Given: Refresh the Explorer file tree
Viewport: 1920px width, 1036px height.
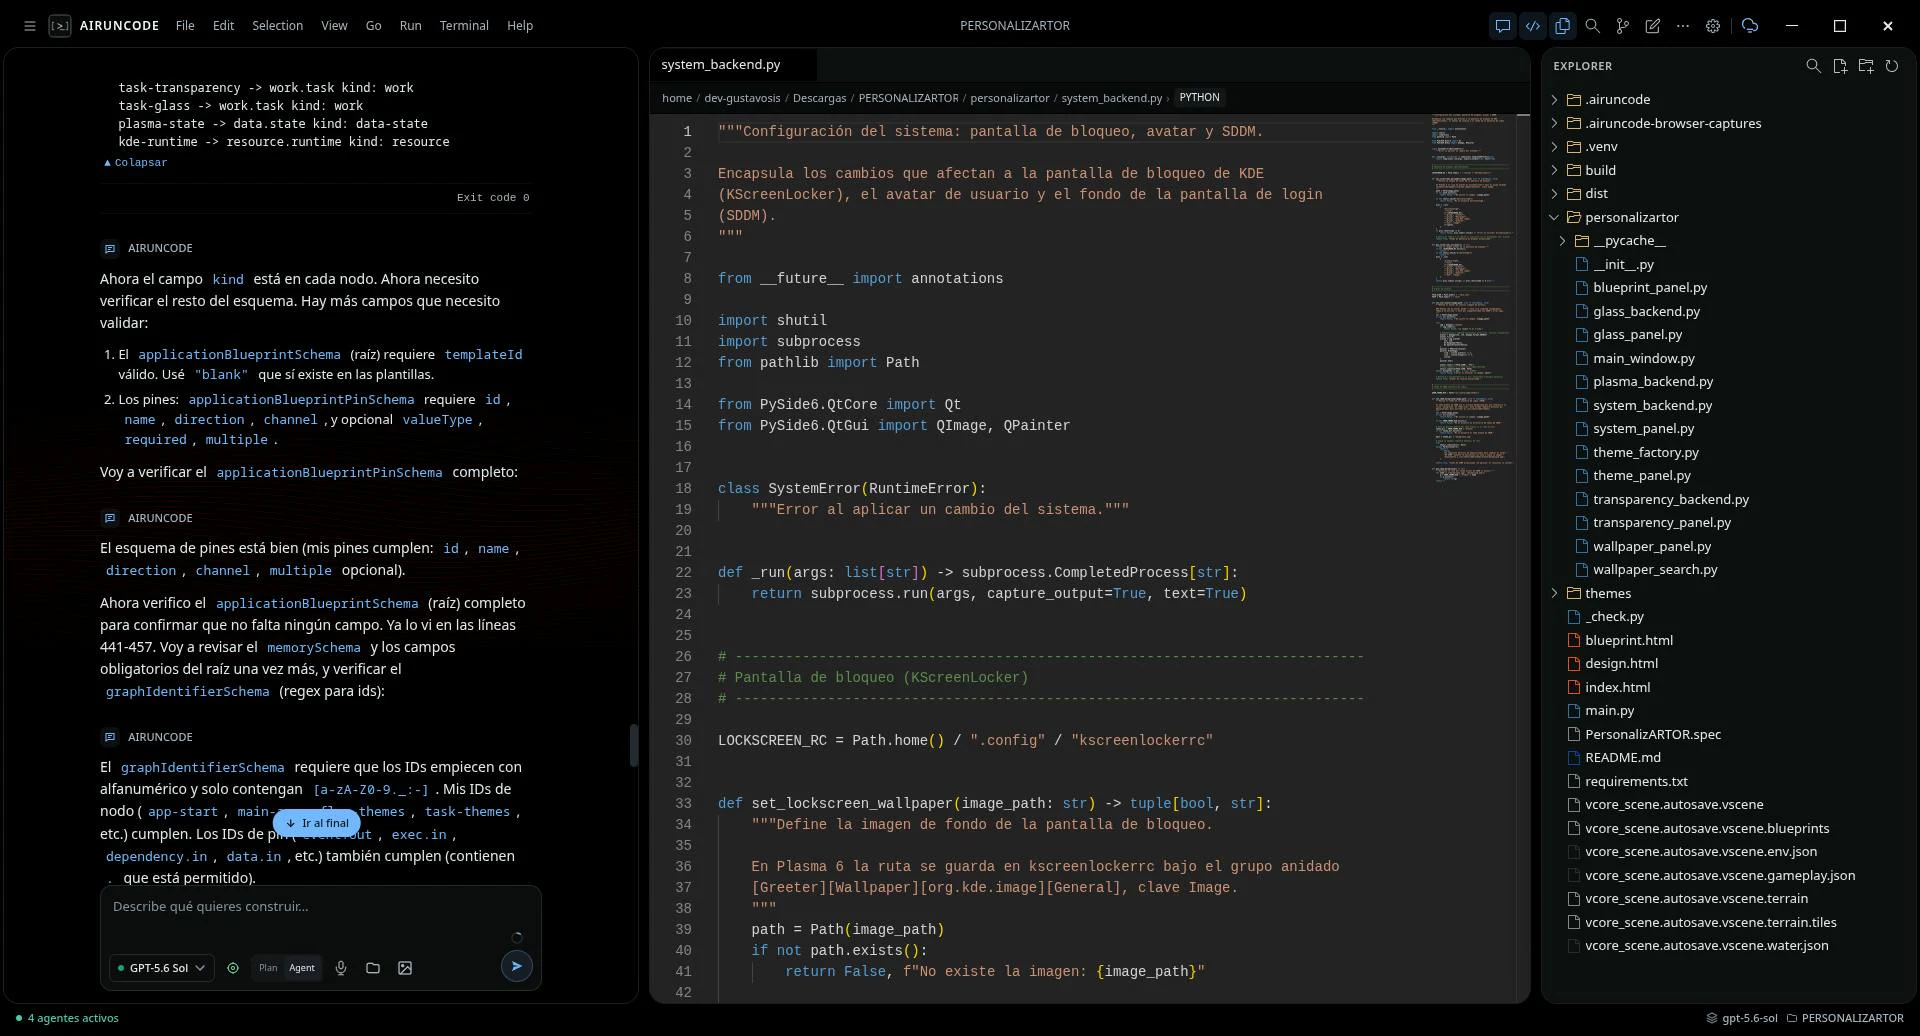Looking at the screenshot, I should (1892, 66).
